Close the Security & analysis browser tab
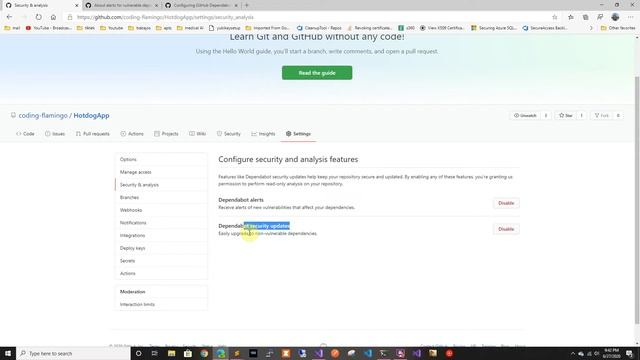The image size is (640, 360). [76, 5]
